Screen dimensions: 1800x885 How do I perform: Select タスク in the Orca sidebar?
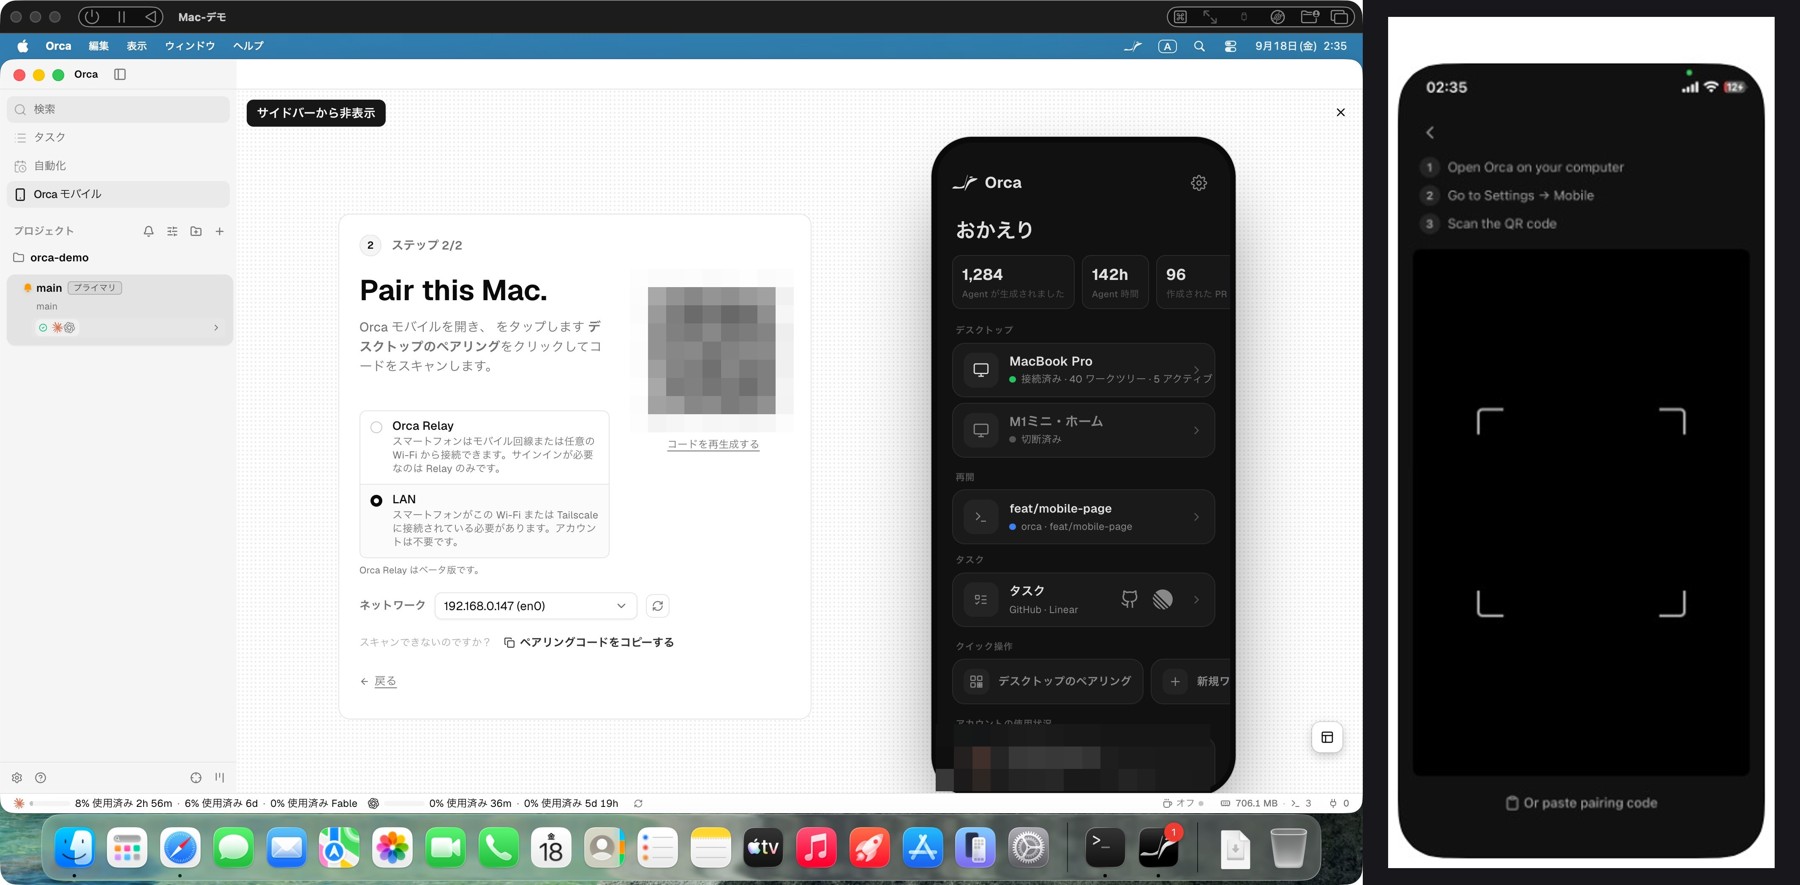tap(118, 138)
